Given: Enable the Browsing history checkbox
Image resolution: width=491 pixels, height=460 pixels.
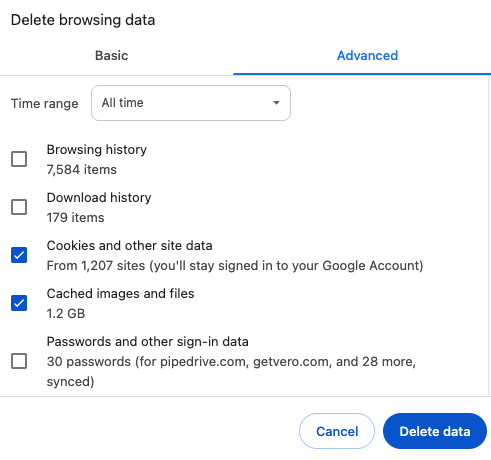Looking at the screenshot, I should [19, 159].
